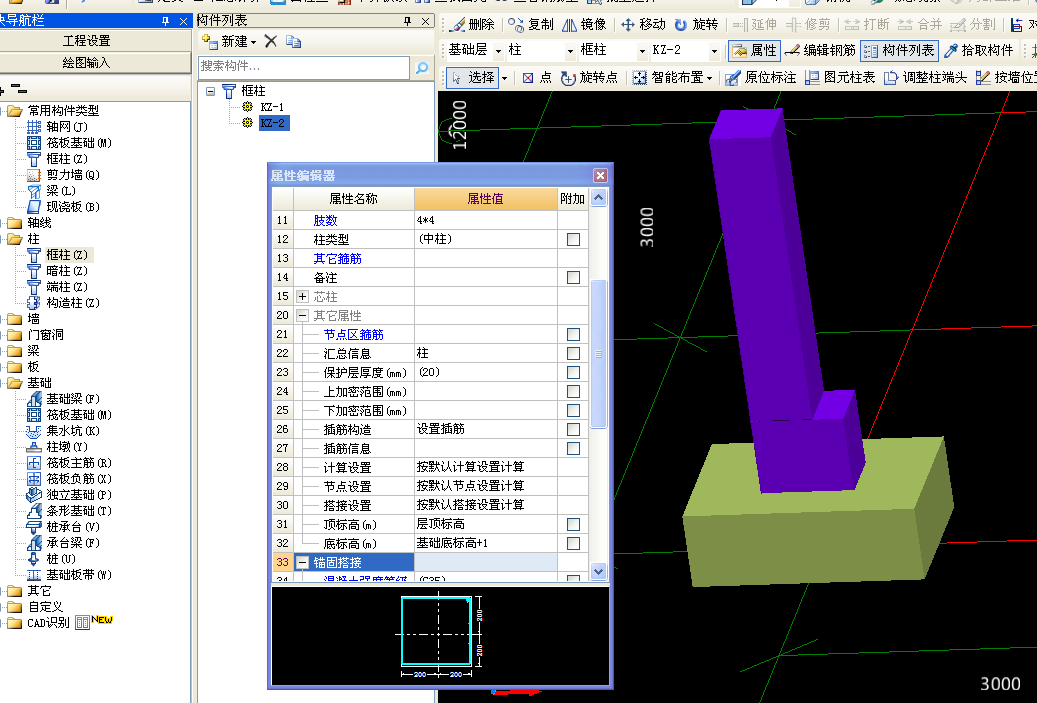Click 搜索构件 search input field
Viewport: 1037px width, 703px height.
click(x=304, y=67)
